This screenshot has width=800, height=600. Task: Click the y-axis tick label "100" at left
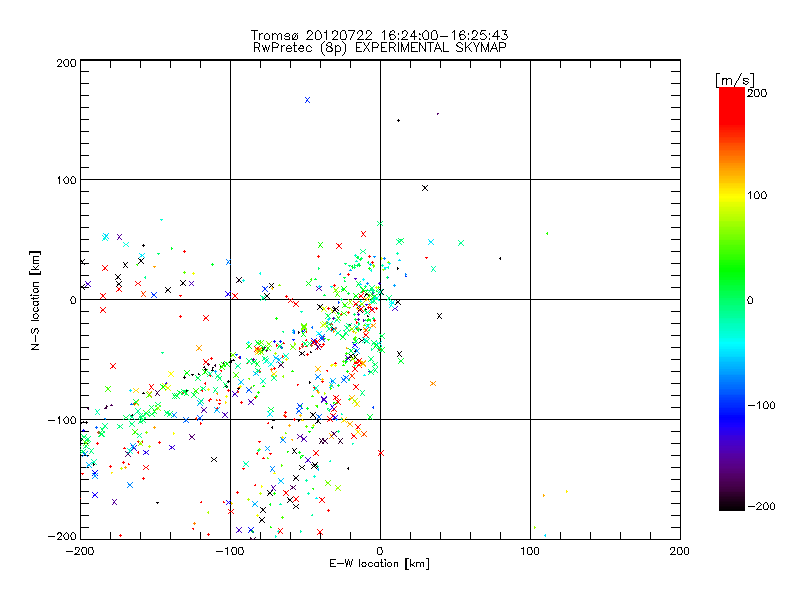[66, 180]
